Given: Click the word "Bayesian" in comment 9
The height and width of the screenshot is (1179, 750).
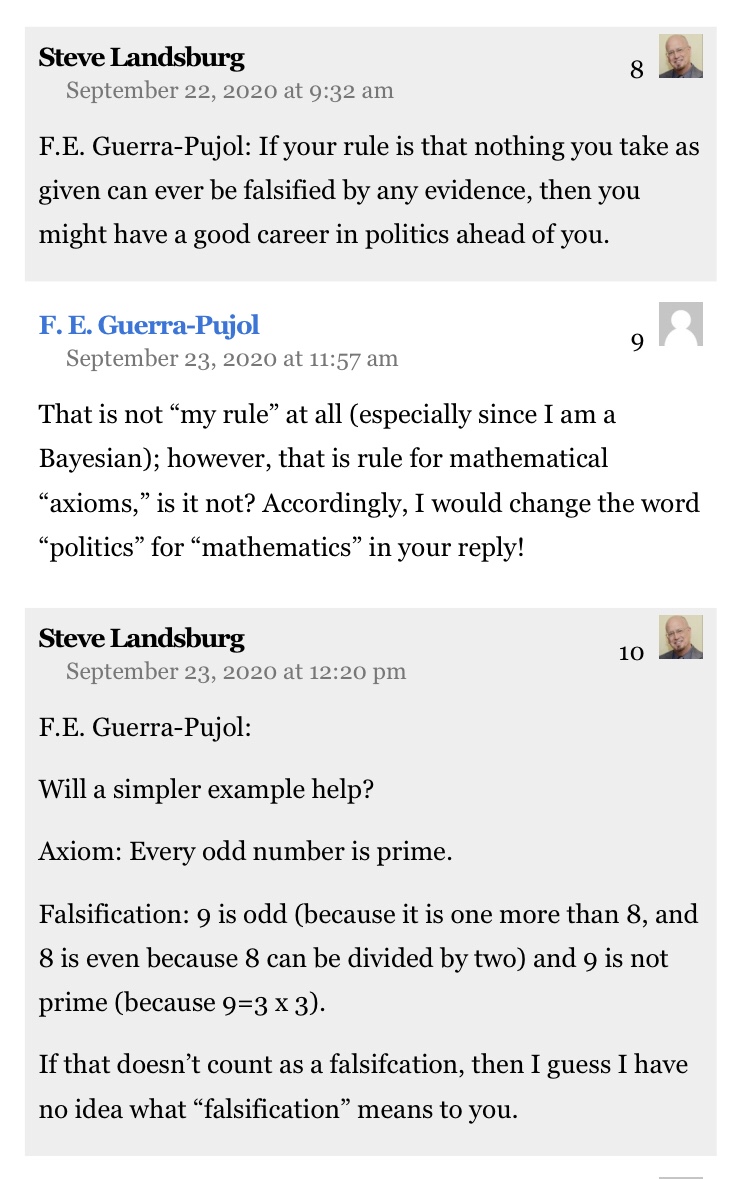Looking at the screenshot, I should click(x=88, y=459).
